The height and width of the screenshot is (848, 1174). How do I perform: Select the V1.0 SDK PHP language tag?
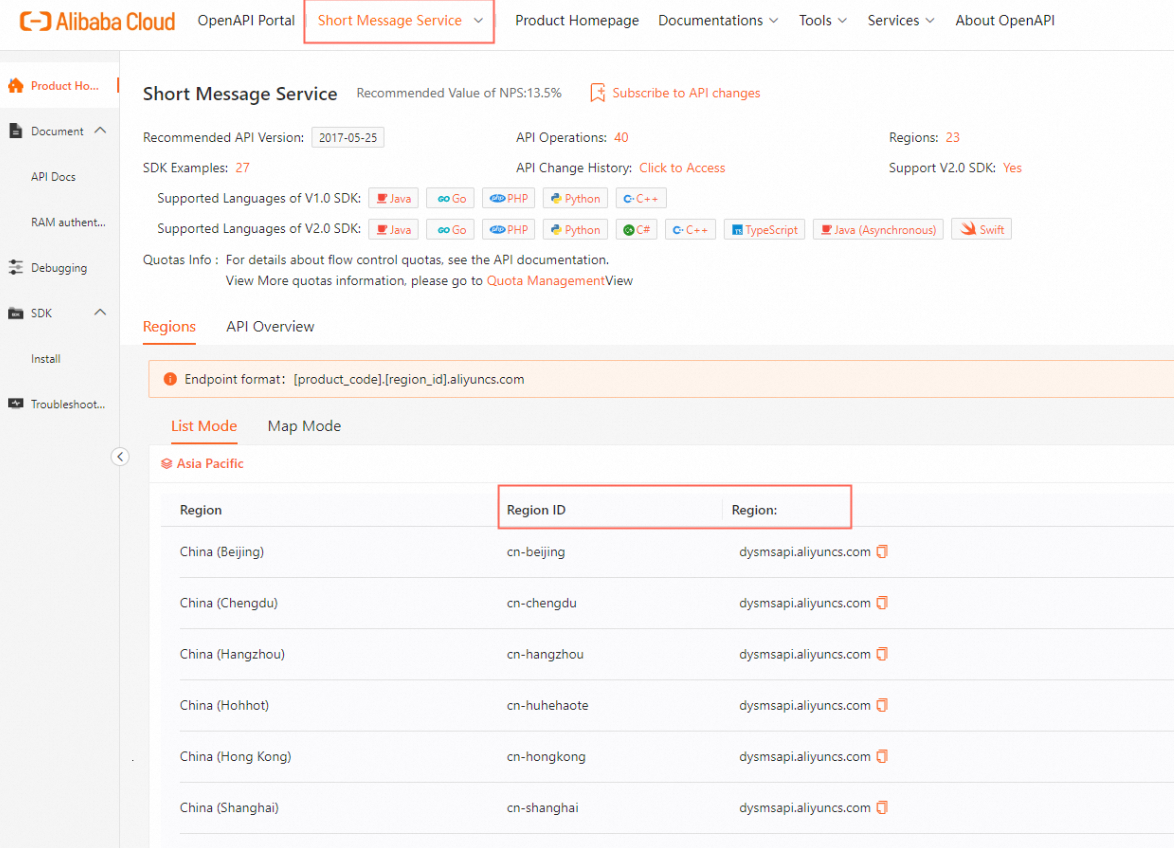(508, 198)
